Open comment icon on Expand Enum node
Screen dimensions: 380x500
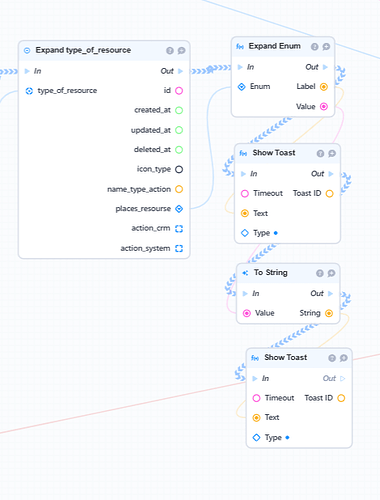(x=326, y=47)
